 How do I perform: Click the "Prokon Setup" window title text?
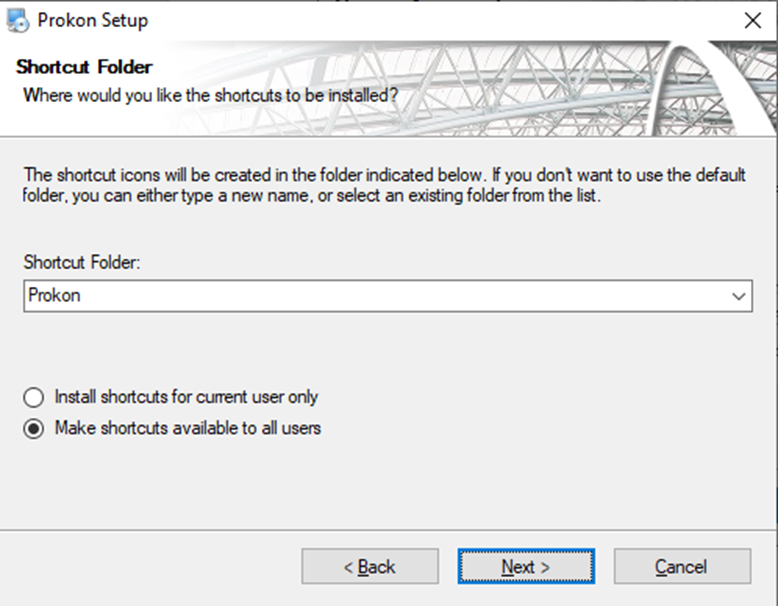[93, 20]
